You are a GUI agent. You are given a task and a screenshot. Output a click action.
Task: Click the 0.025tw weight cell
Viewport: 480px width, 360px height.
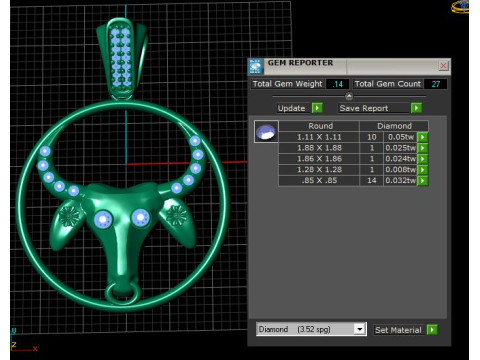(400, 148)
